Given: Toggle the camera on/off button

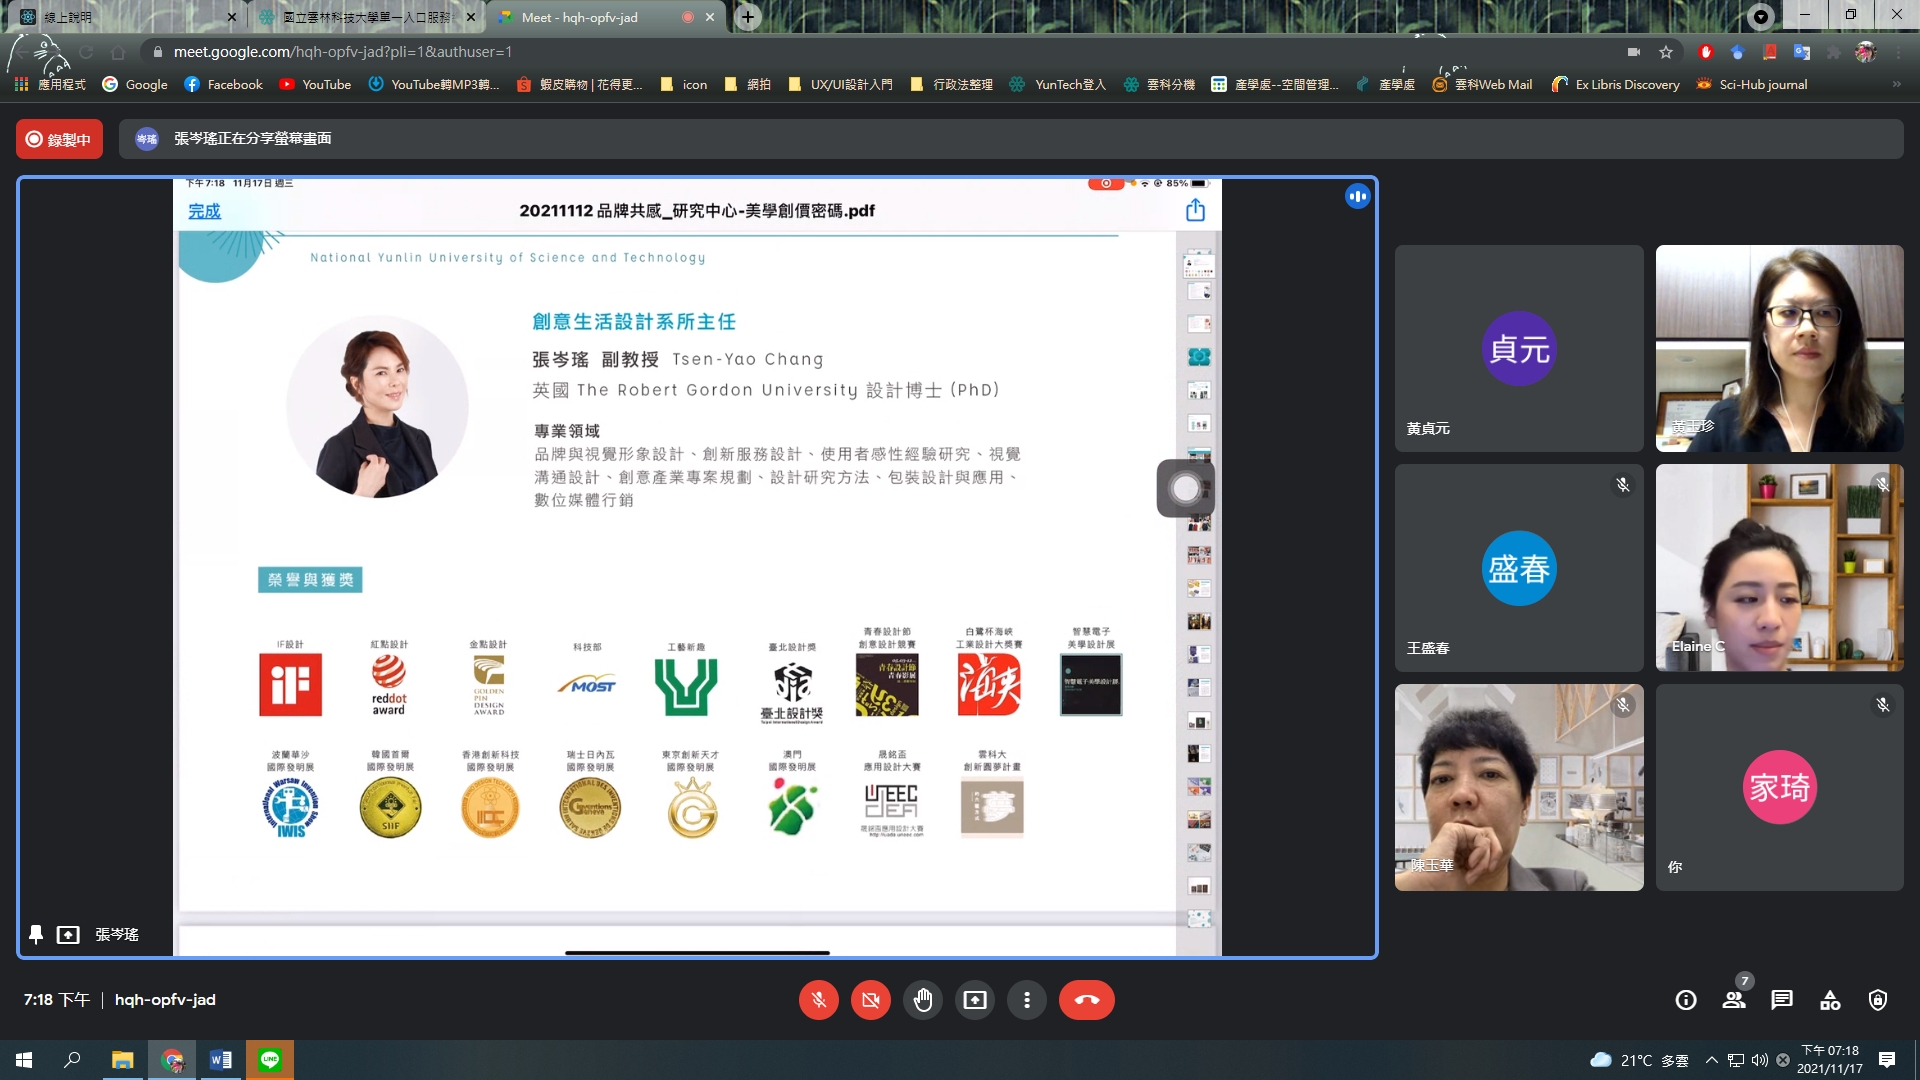Looking at the screenshot, I should (x=871, y=1000).
